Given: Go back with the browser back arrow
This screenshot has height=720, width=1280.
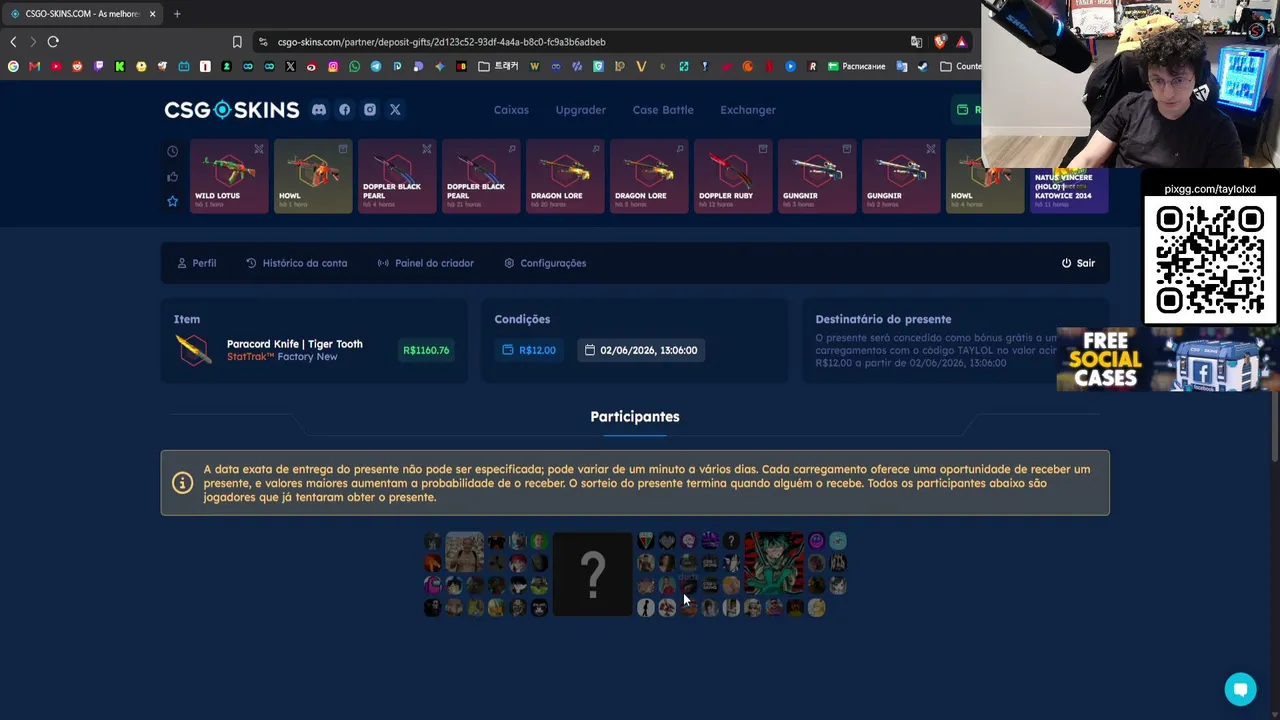Looking at the screenshot, I should point(13,42).
